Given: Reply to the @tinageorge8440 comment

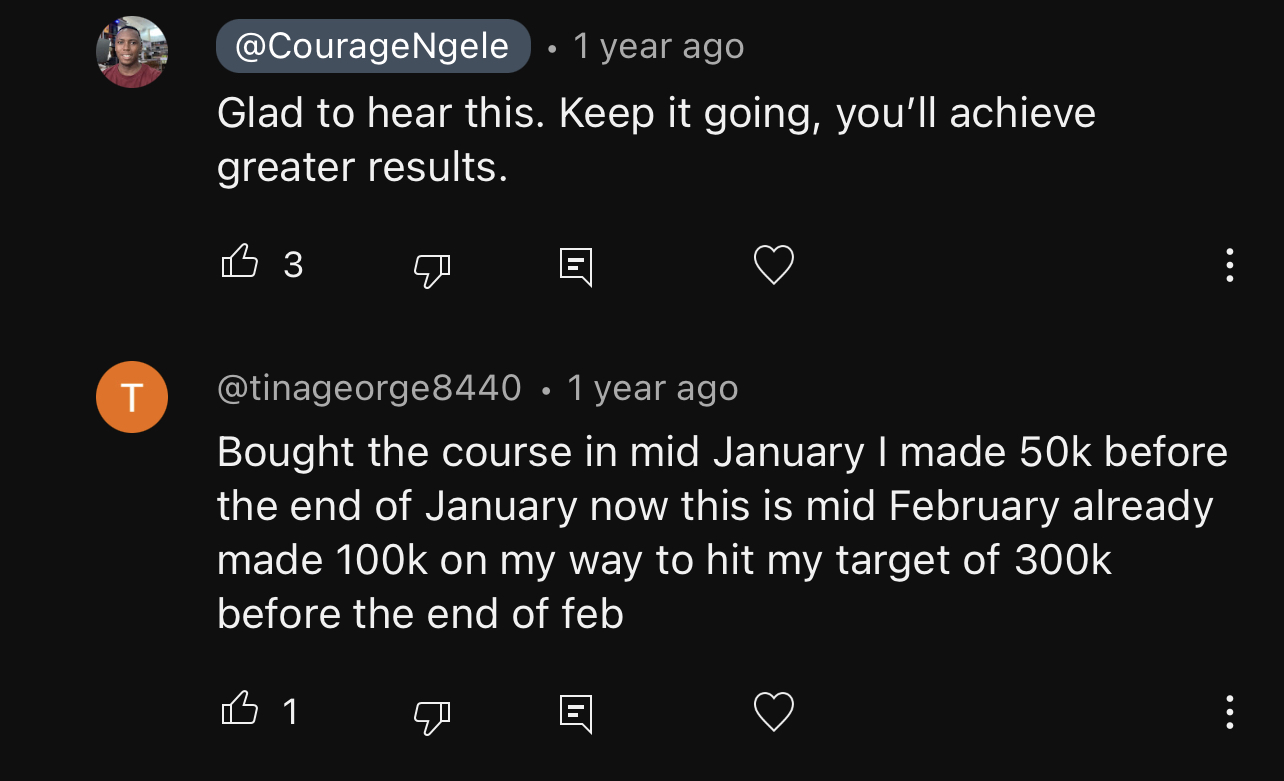Looking at the screenshot, I should pos(575,713).
